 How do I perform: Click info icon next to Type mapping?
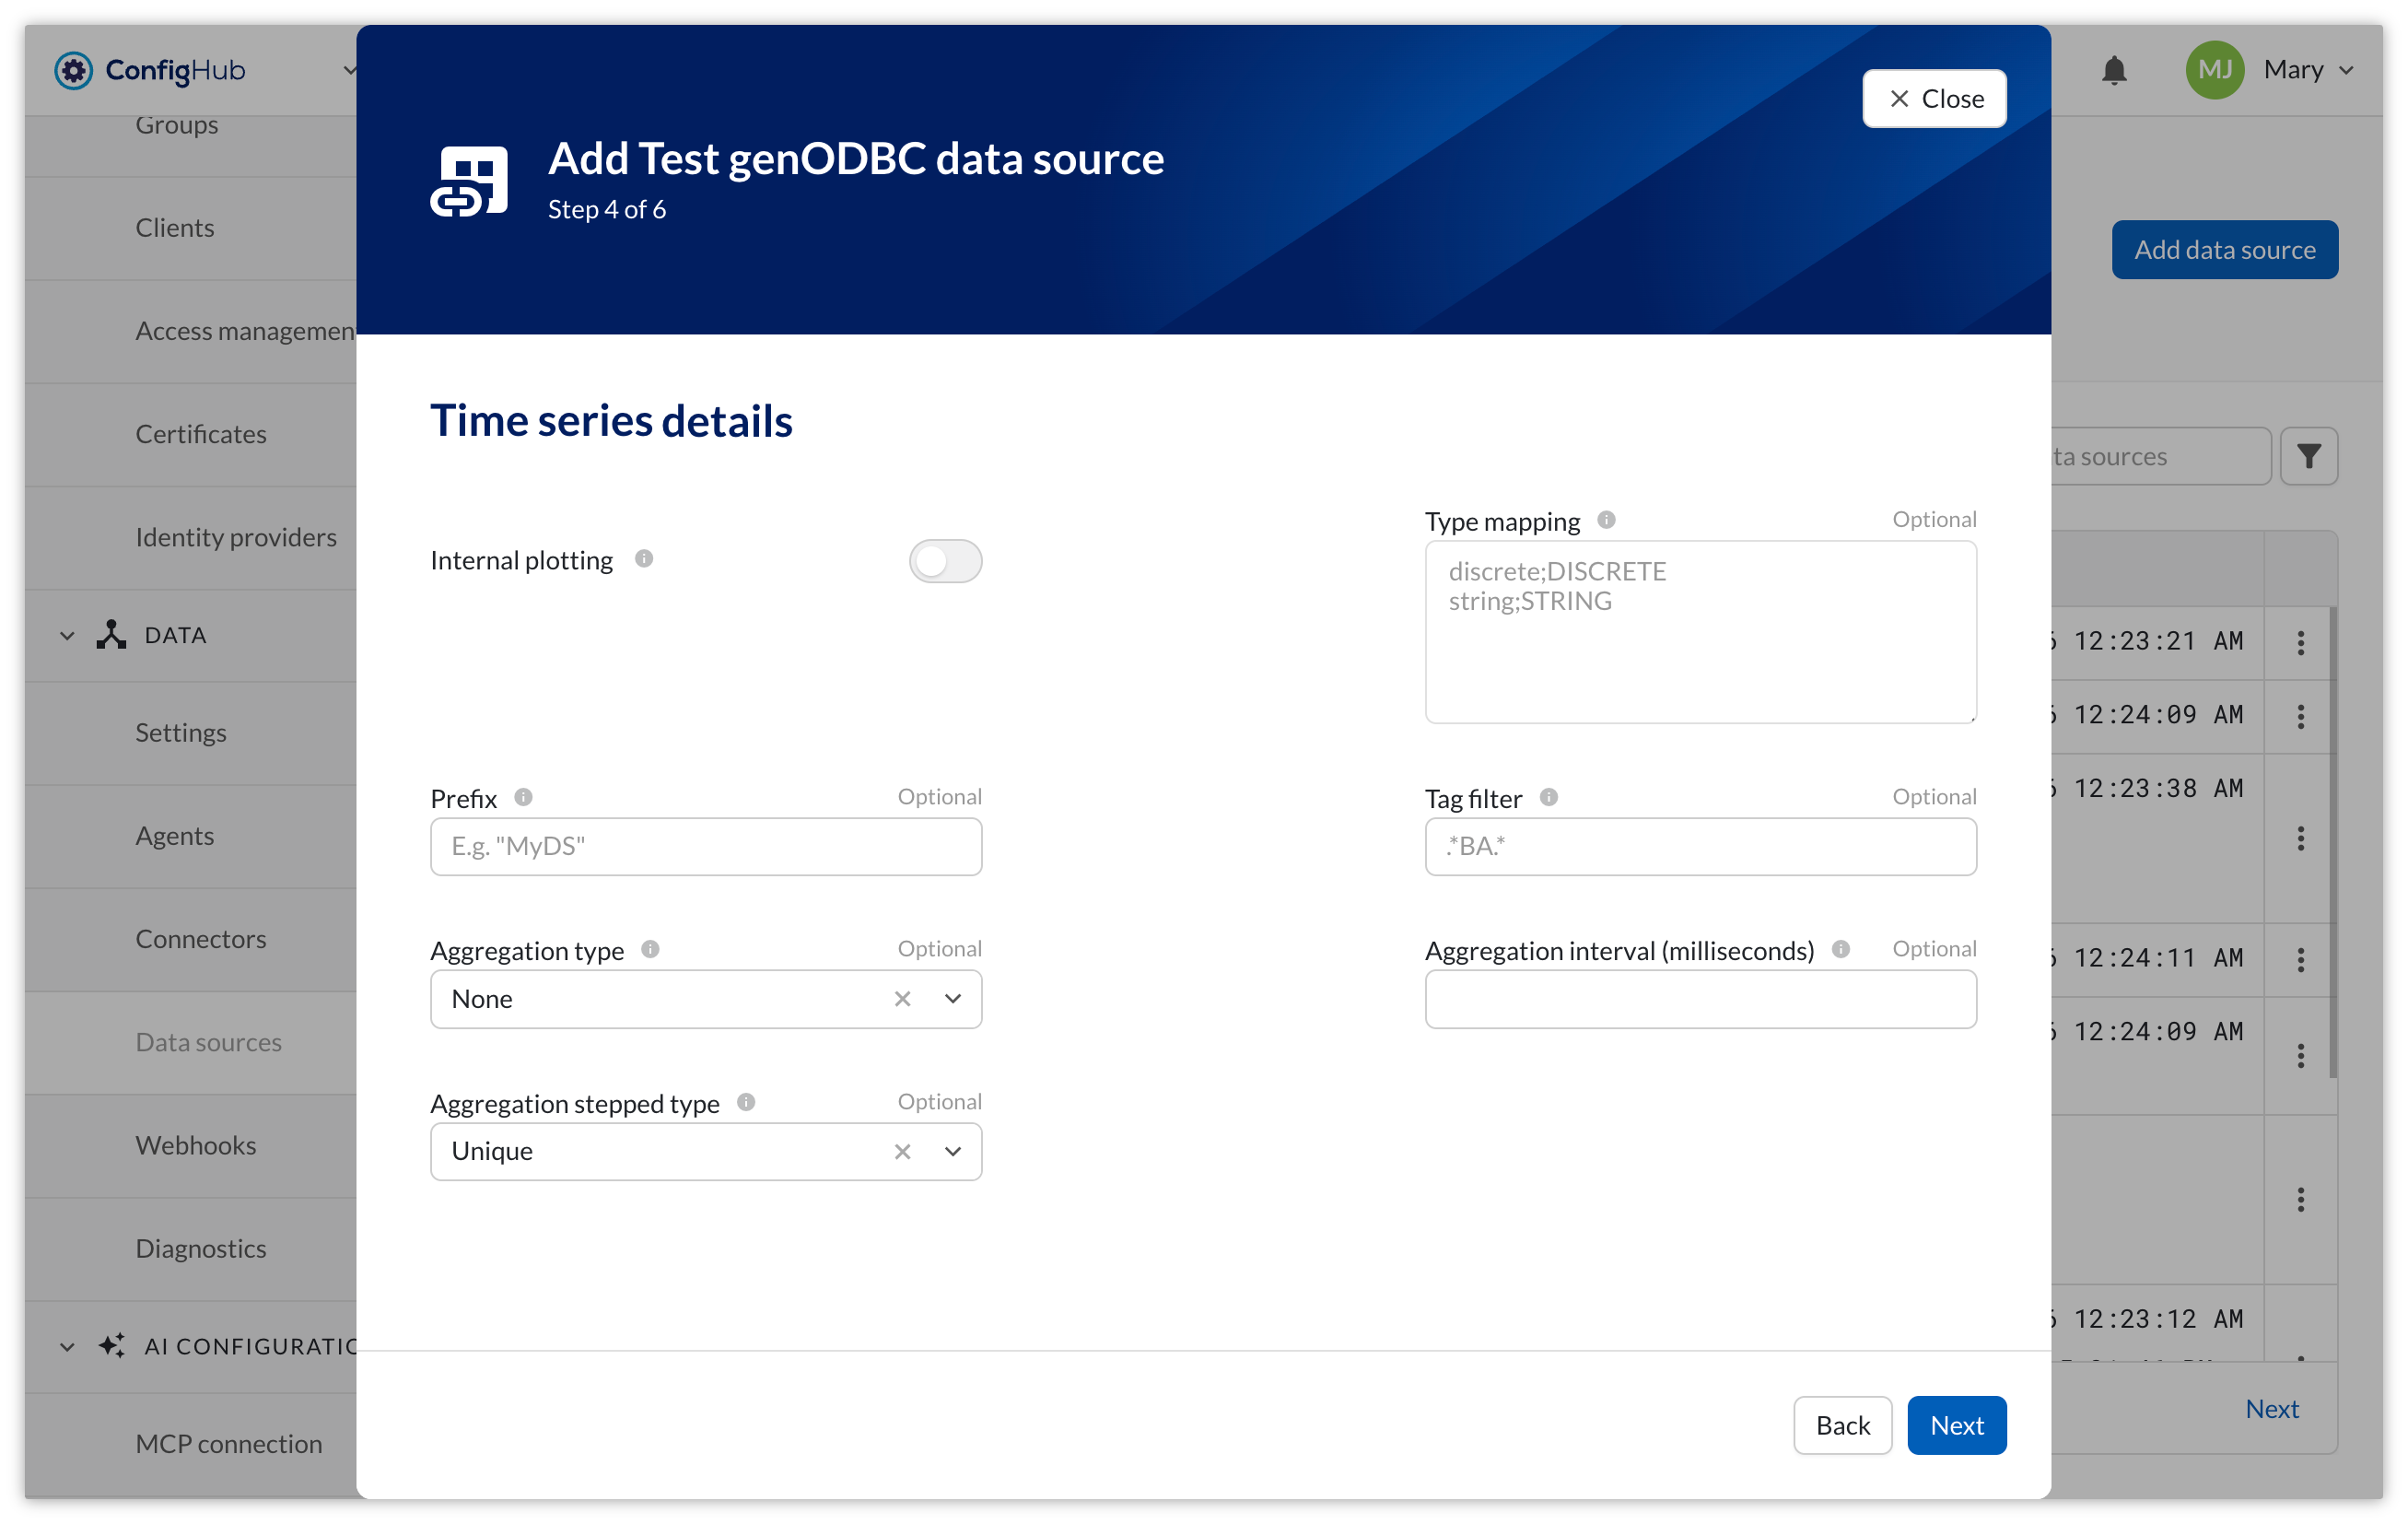click(x=1606, y=520)
